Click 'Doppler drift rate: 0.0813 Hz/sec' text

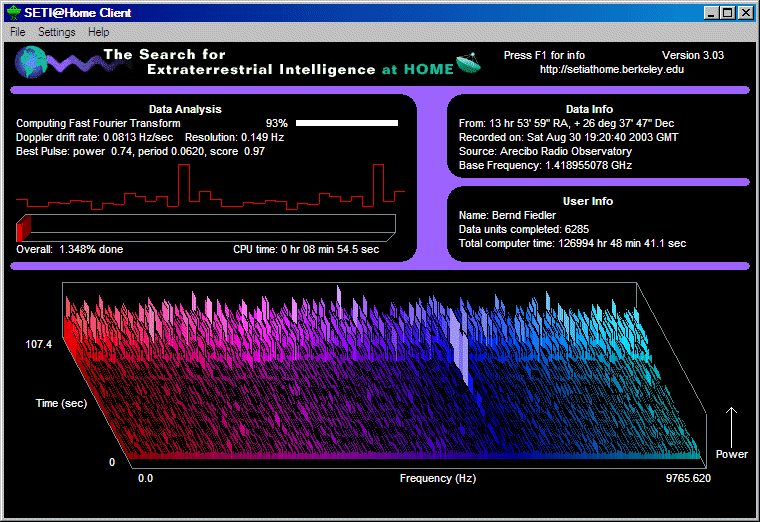[x=94, y=138]
